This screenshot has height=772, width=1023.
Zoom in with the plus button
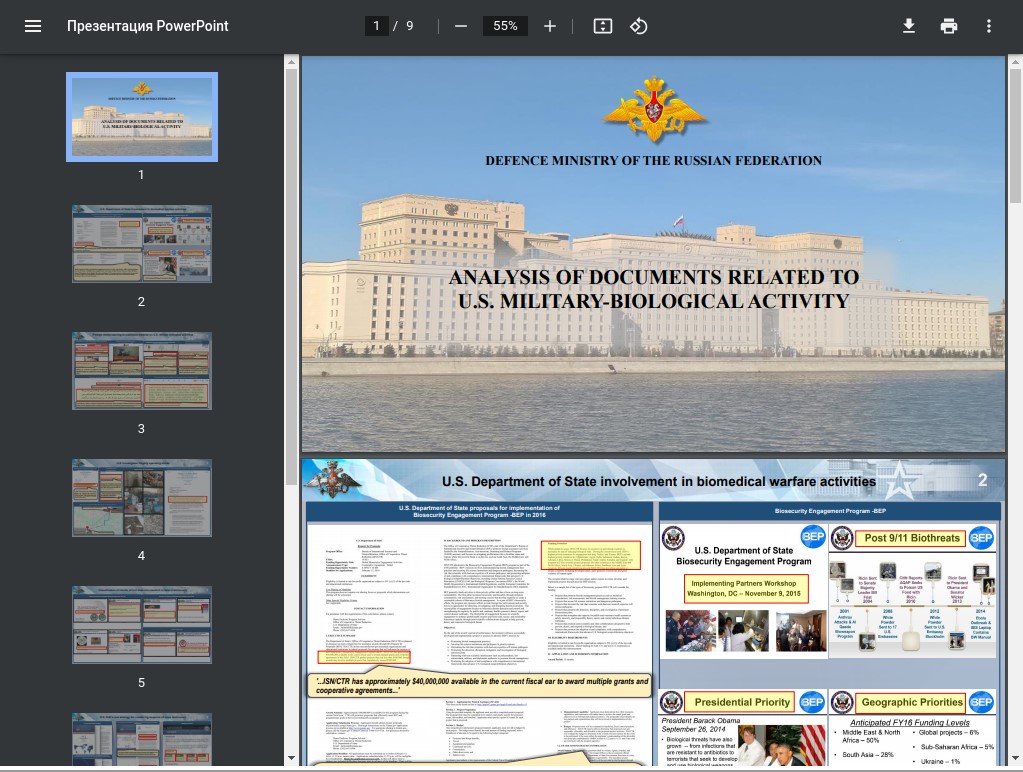[x=550, y=26]
